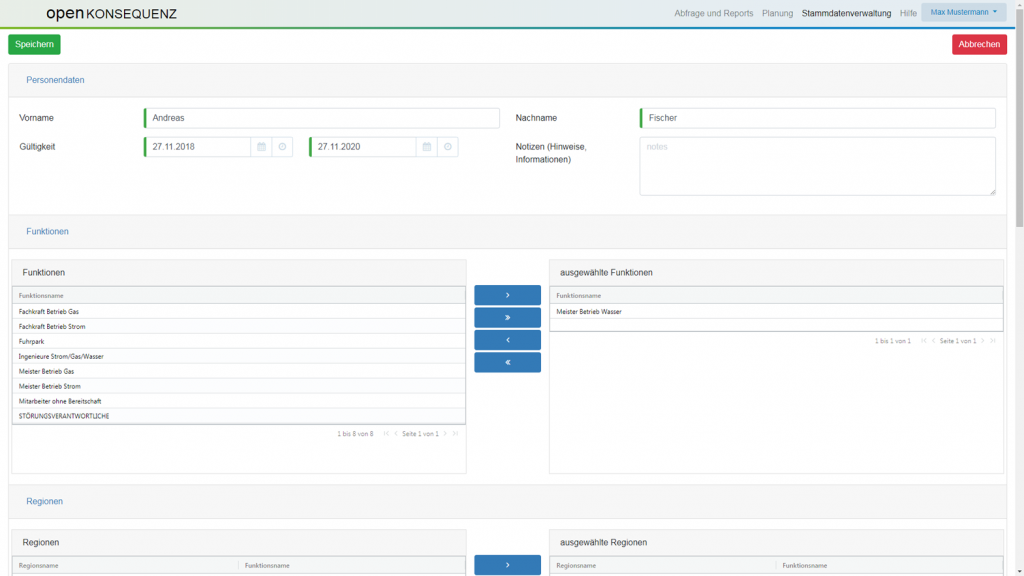Open calendar picker for end date 27.11.2020
The image size is (1024, 576).
[x=426, y=147]
